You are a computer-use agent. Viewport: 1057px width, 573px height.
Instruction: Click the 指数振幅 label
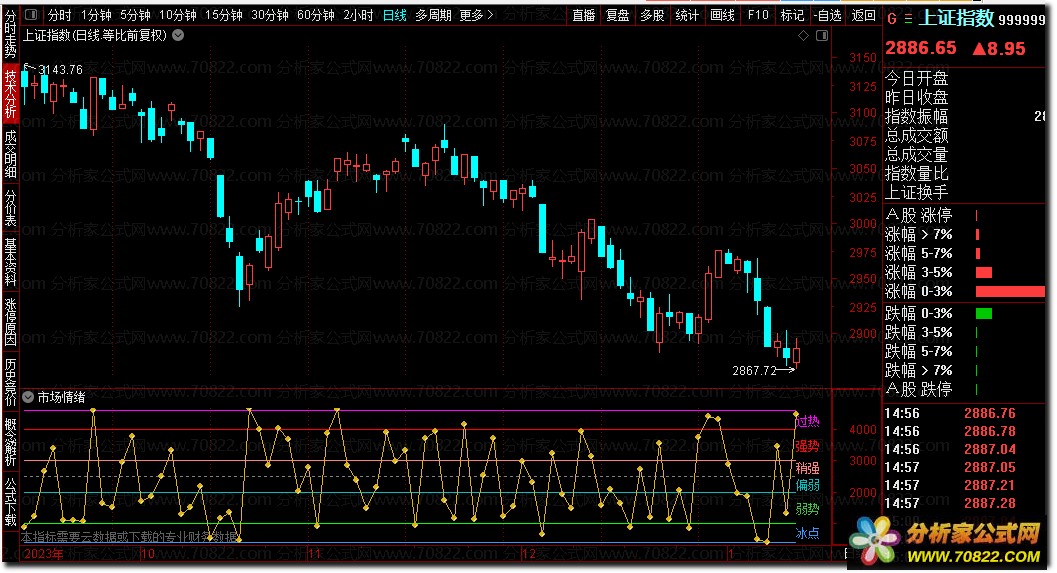click(916, 116)
